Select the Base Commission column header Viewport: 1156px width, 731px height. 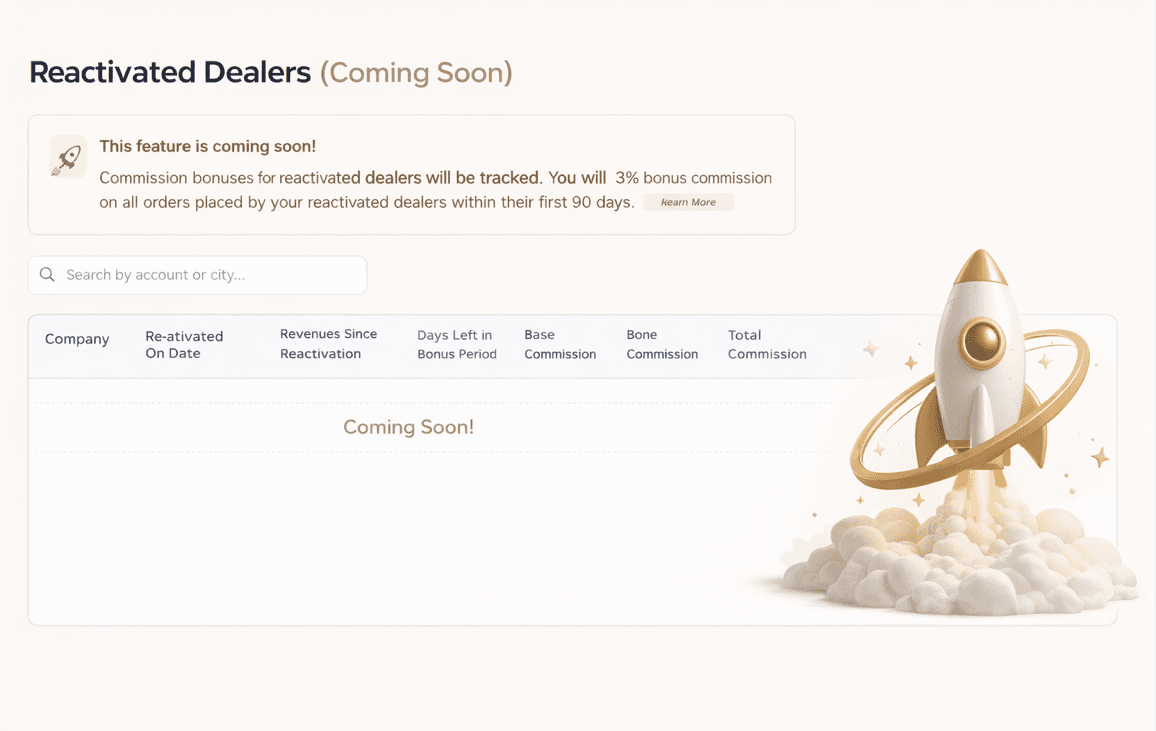560,344
